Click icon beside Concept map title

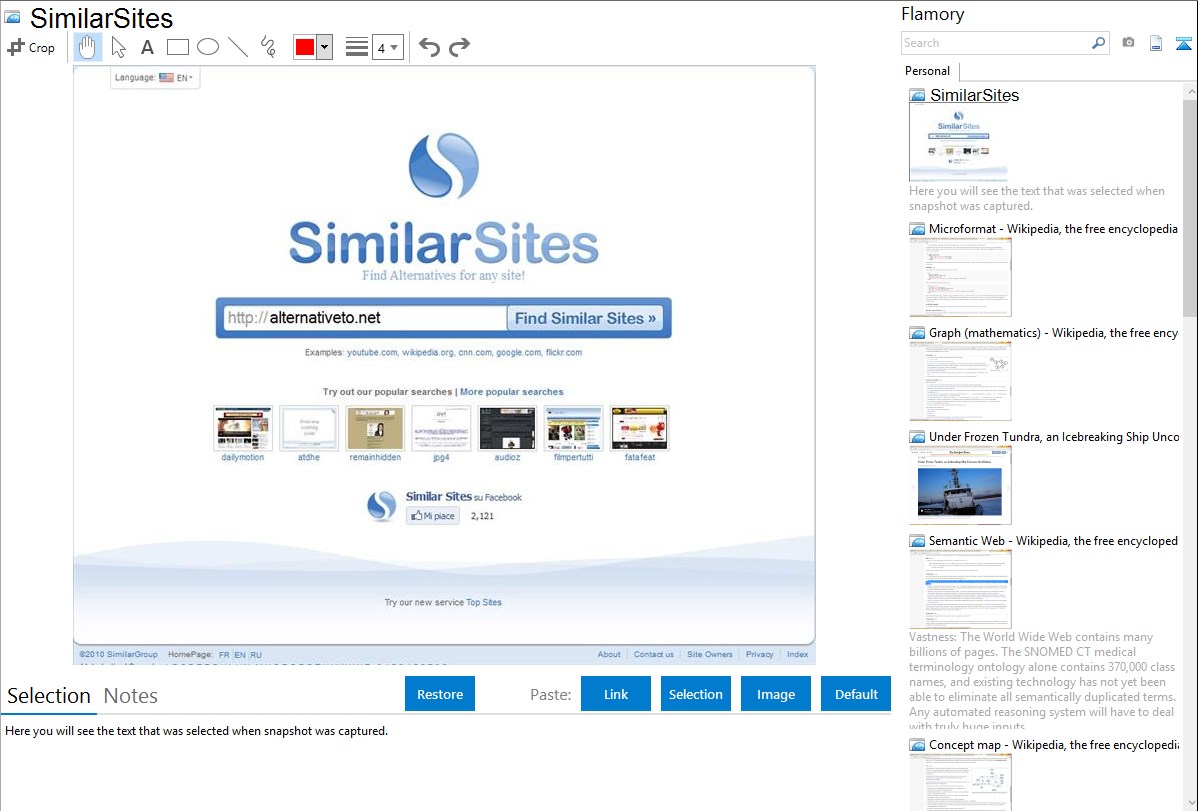point(917,745)
